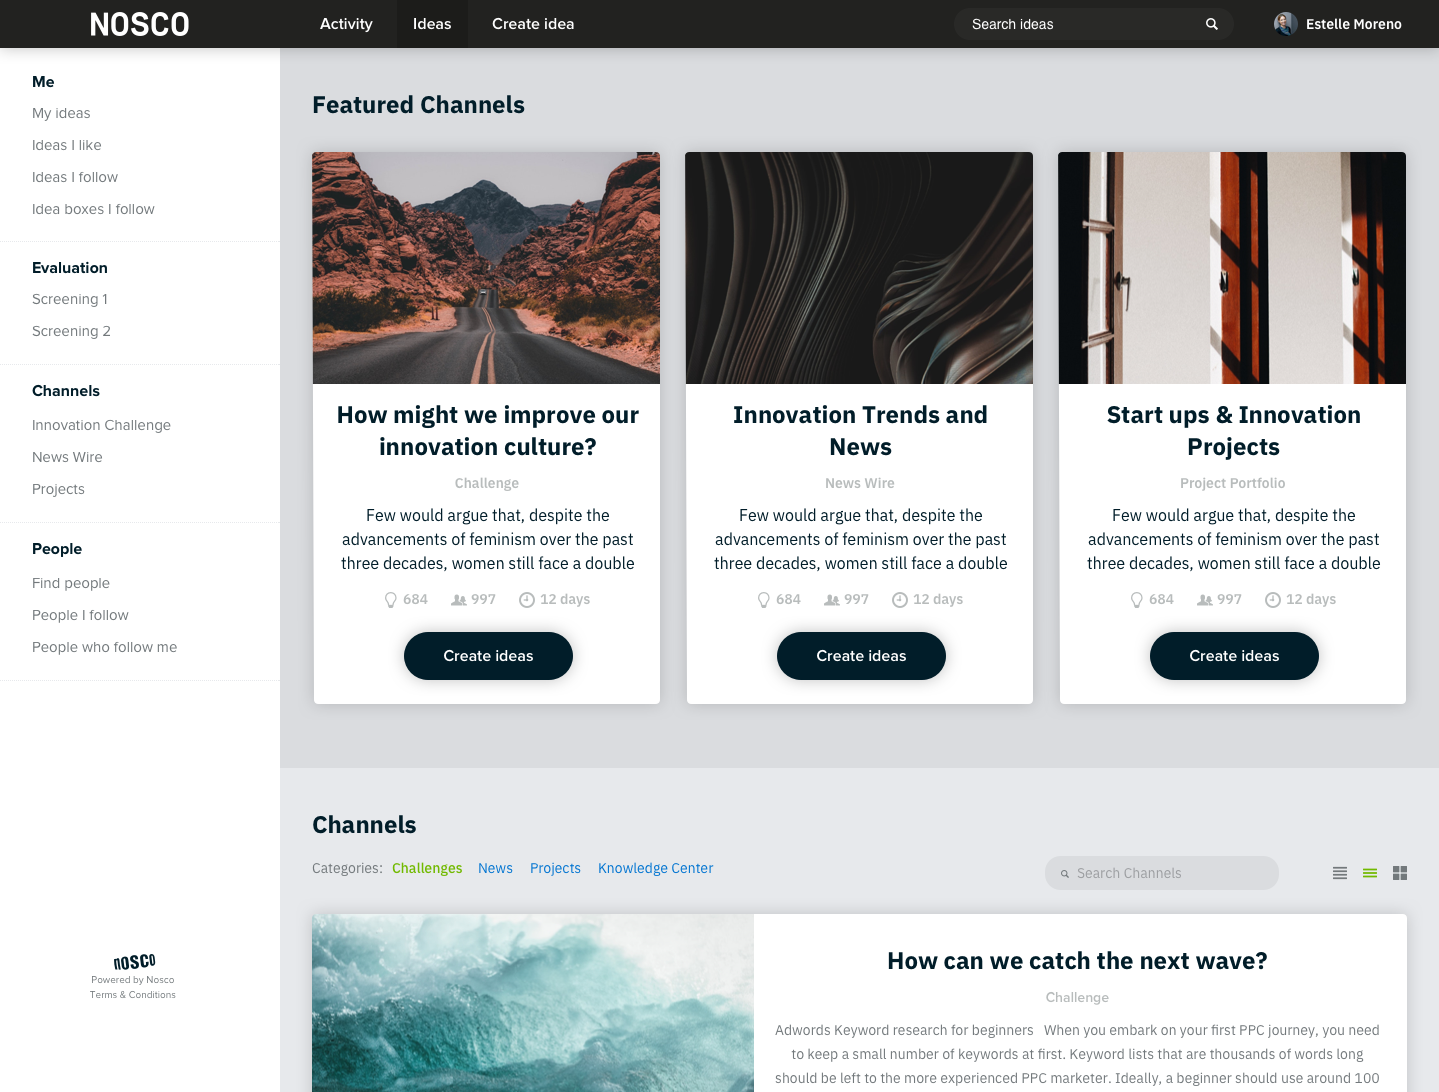Click clock icon on innovation culture card
Viewport: 1439px width, 1092px height.
pos(527,600)
